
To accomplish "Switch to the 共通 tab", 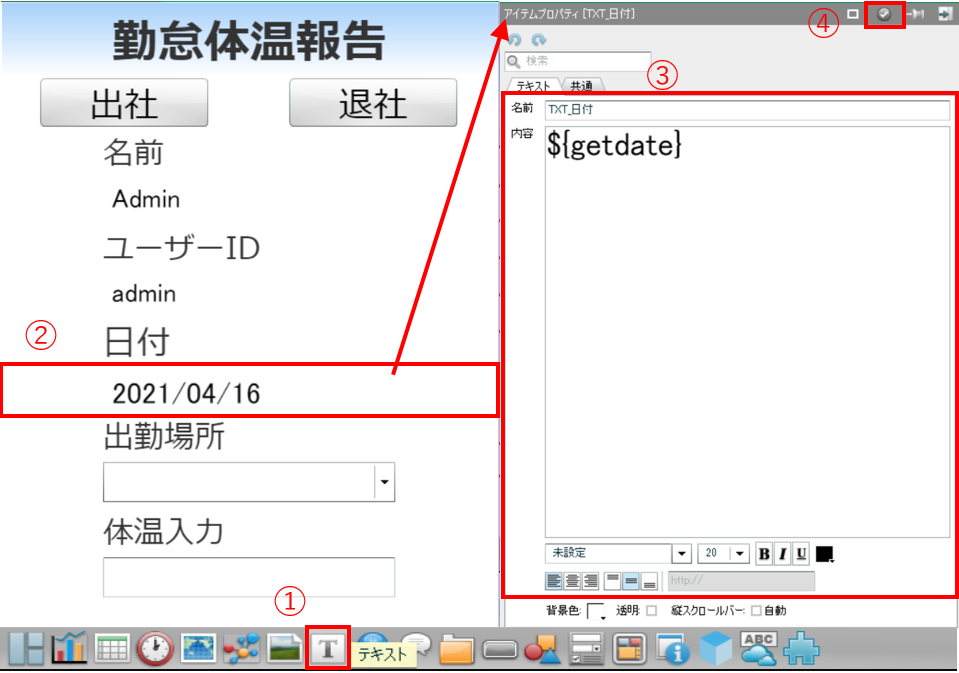I will pos(584,85).
